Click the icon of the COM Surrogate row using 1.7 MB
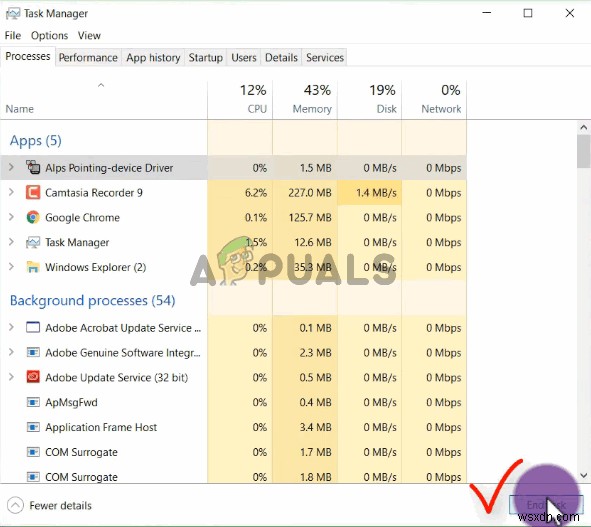The width and height of the screenshot is (591, 527). (x=33, y=452)
